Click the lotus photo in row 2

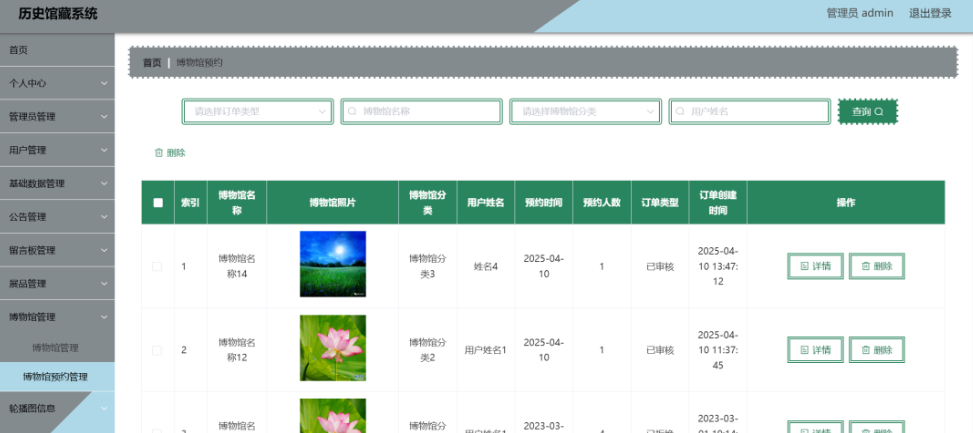coord(333,348)
